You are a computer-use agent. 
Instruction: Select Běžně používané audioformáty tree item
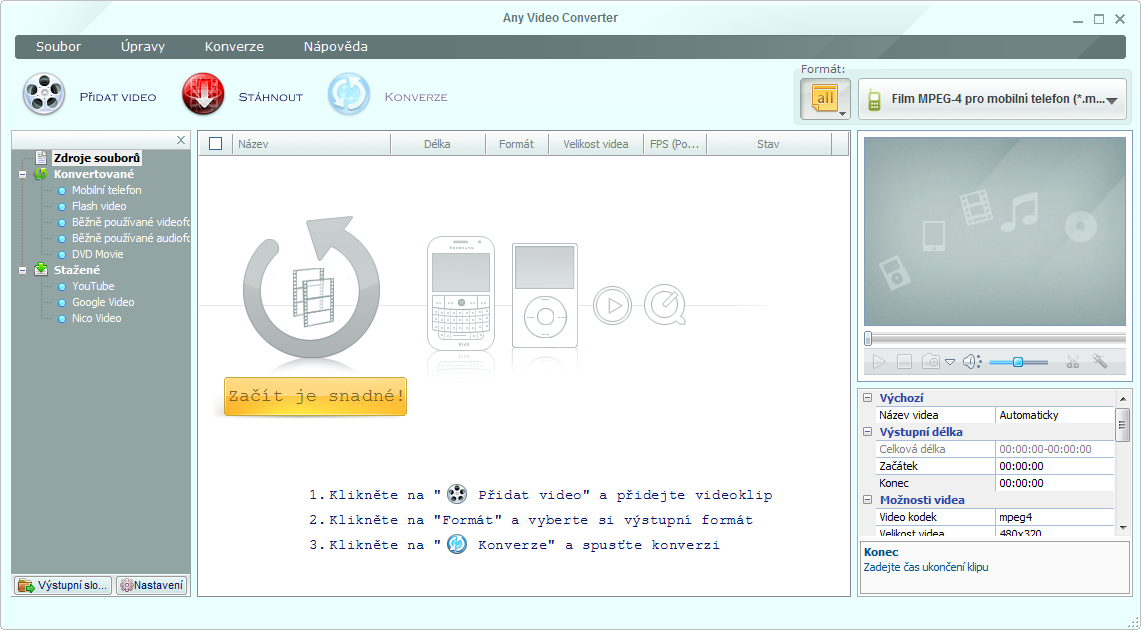[x=131, y=238]
